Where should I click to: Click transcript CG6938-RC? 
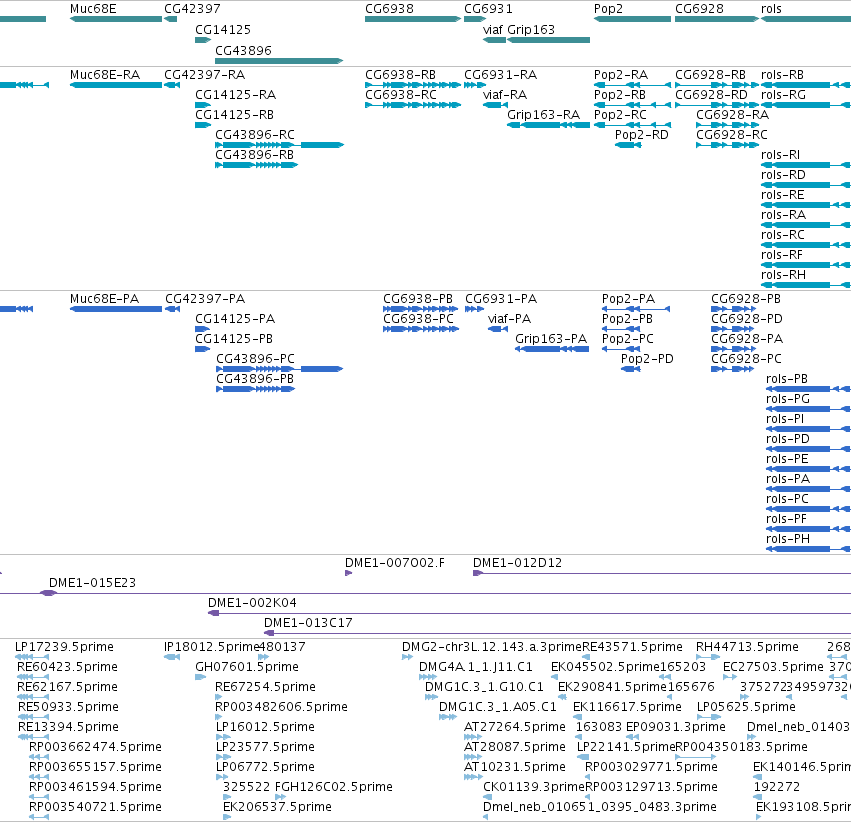[401, 95]
